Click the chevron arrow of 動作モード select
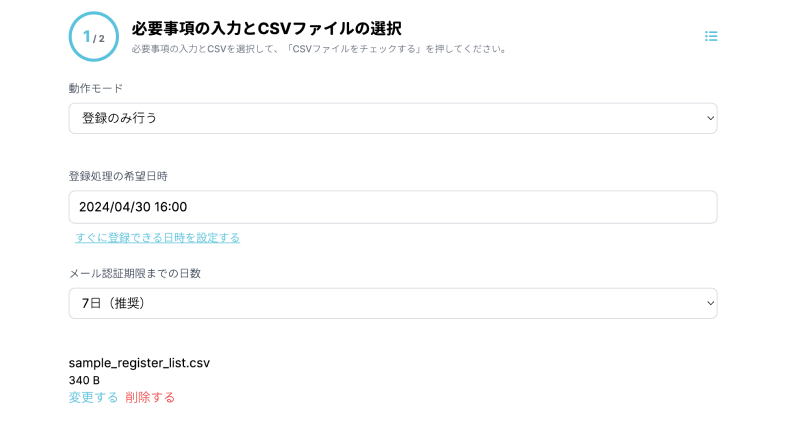The width and height of the screenshot is (794, 421). [711, 118]
